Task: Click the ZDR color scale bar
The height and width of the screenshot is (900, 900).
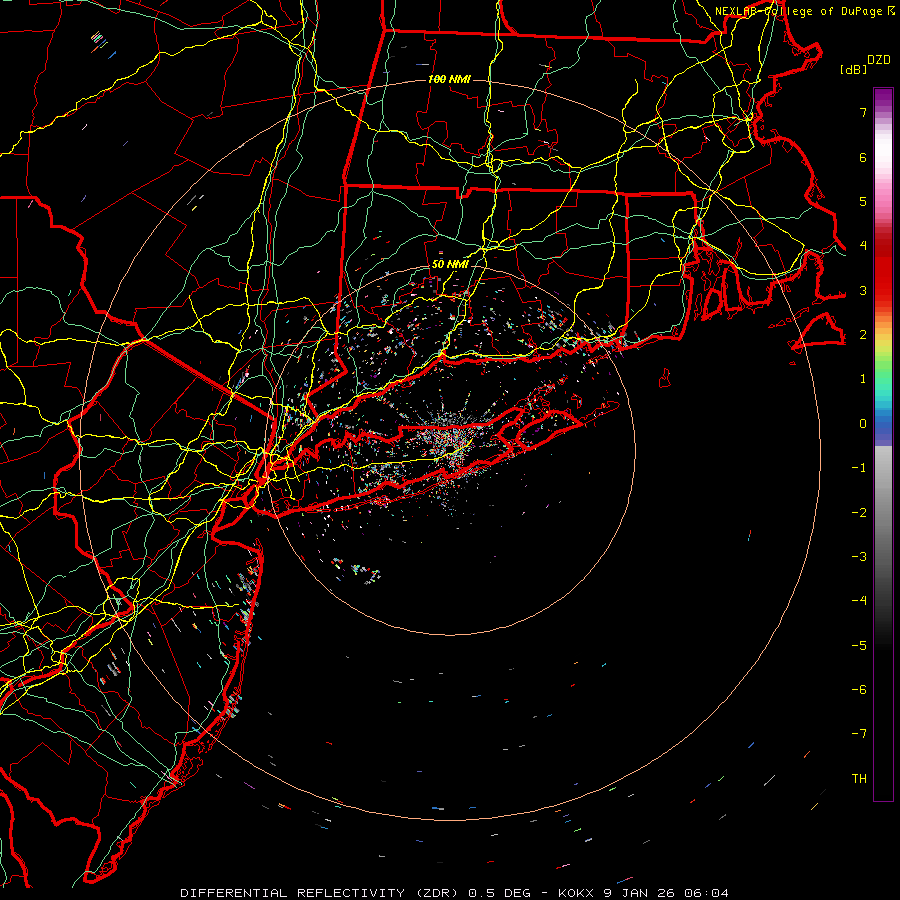Action: point(883,444)
